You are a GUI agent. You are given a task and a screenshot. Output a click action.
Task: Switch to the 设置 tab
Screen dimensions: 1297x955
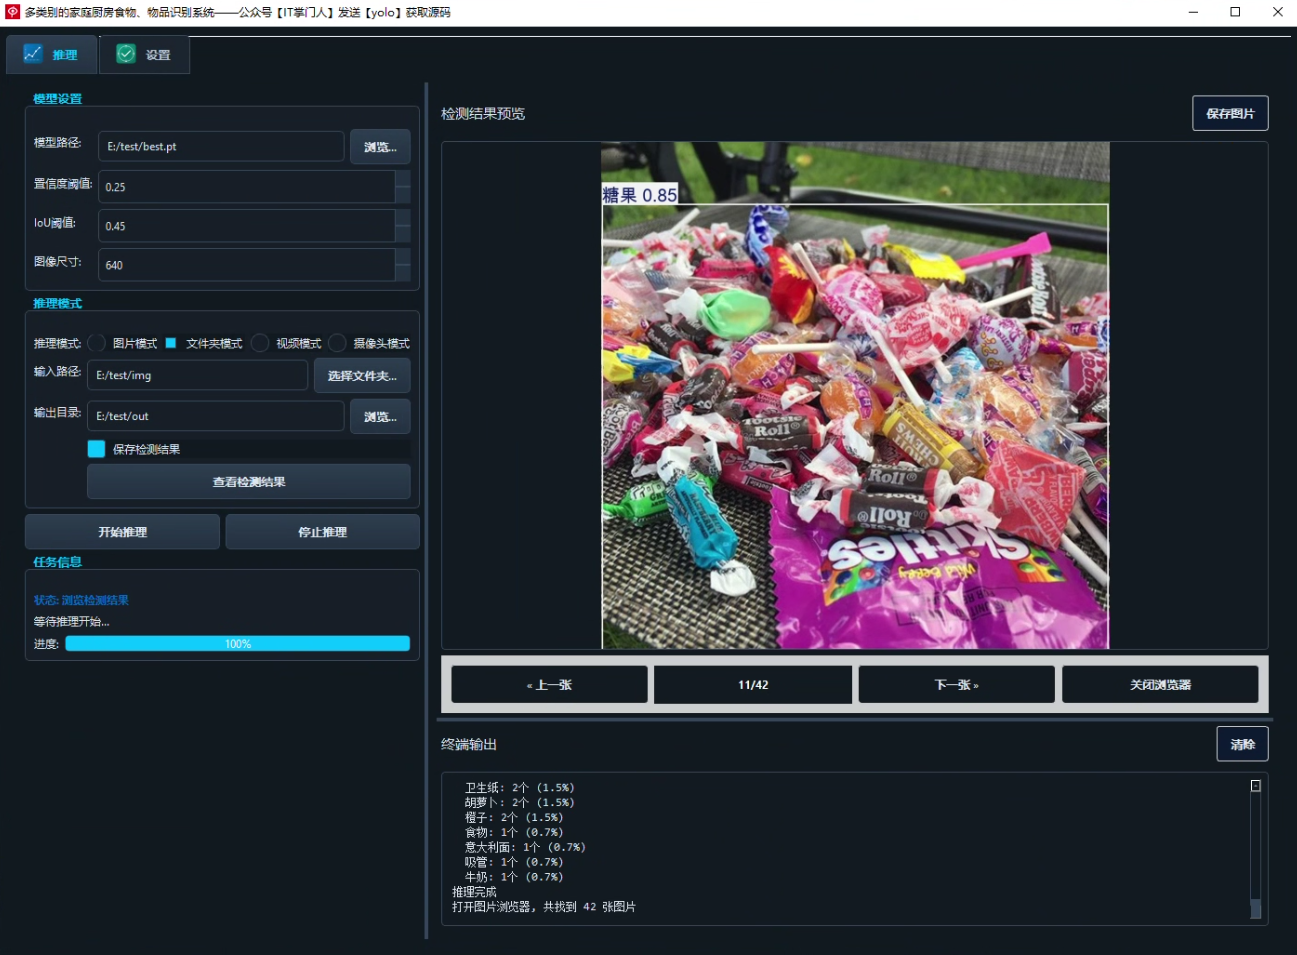tap(145, 55)
